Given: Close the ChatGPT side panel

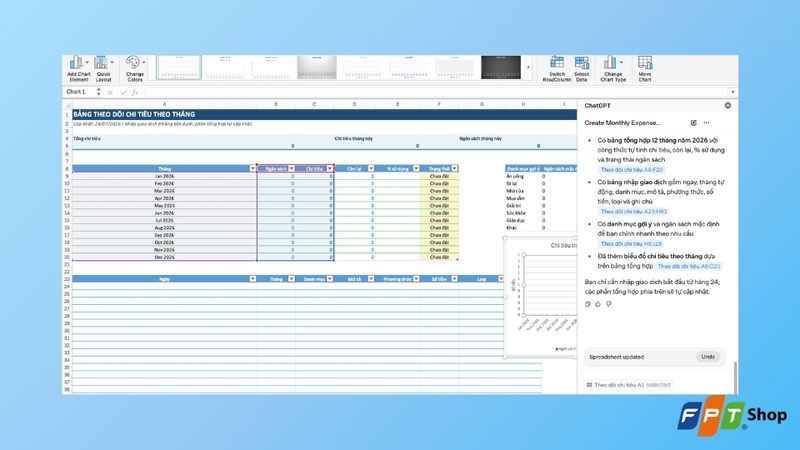Looking at the screenshot, I should pos(728,106).
